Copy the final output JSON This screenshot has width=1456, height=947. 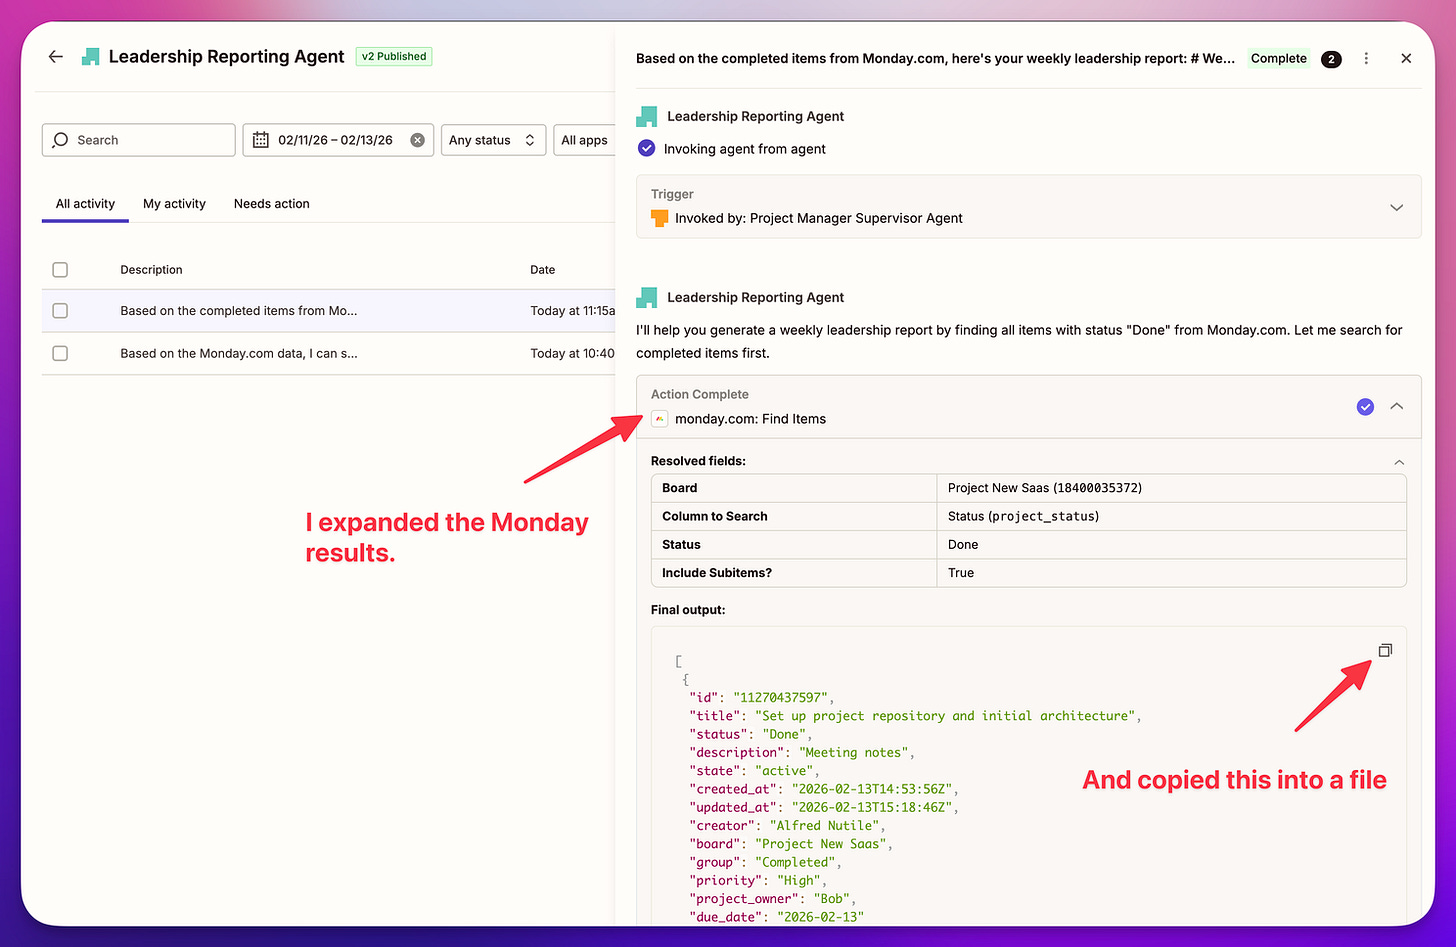[1385, 650]
